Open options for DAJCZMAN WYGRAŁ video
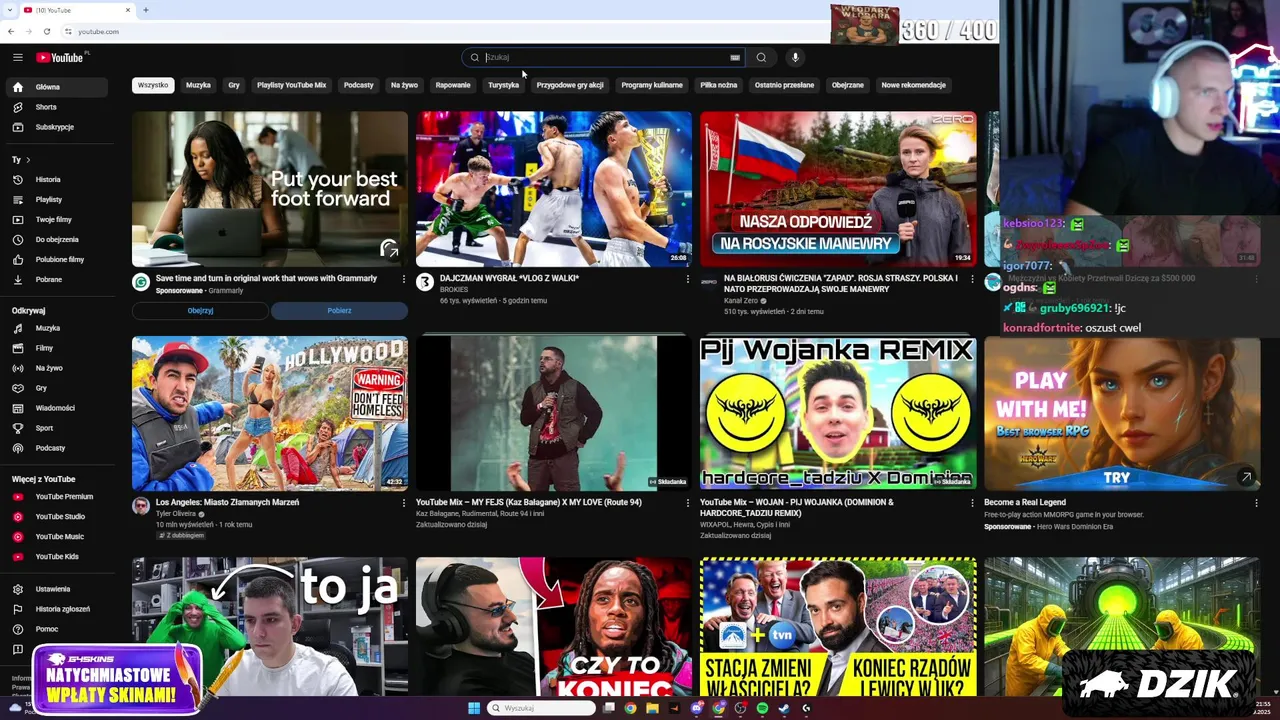Screen dimensions: 1280x720 point(688,279)
